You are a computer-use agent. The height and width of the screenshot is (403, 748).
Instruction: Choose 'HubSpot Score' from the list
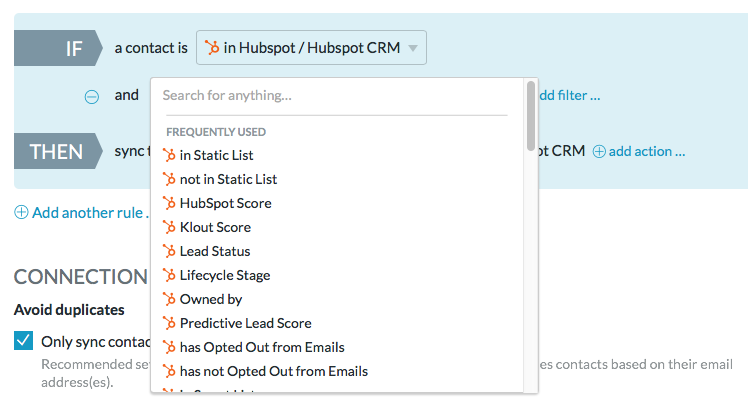click(225, 203)
